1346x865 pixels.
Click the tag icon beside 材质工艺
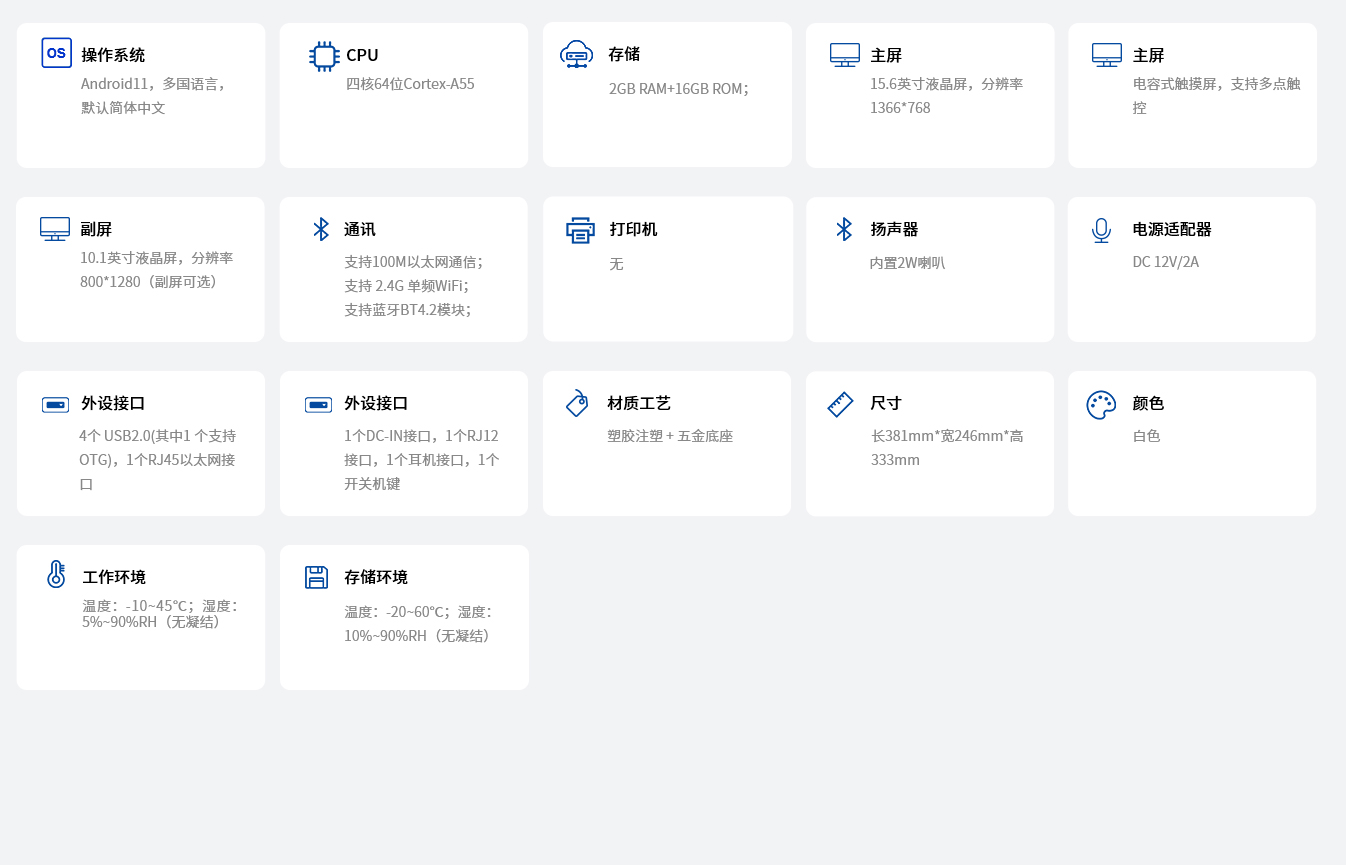click(577, 403)
